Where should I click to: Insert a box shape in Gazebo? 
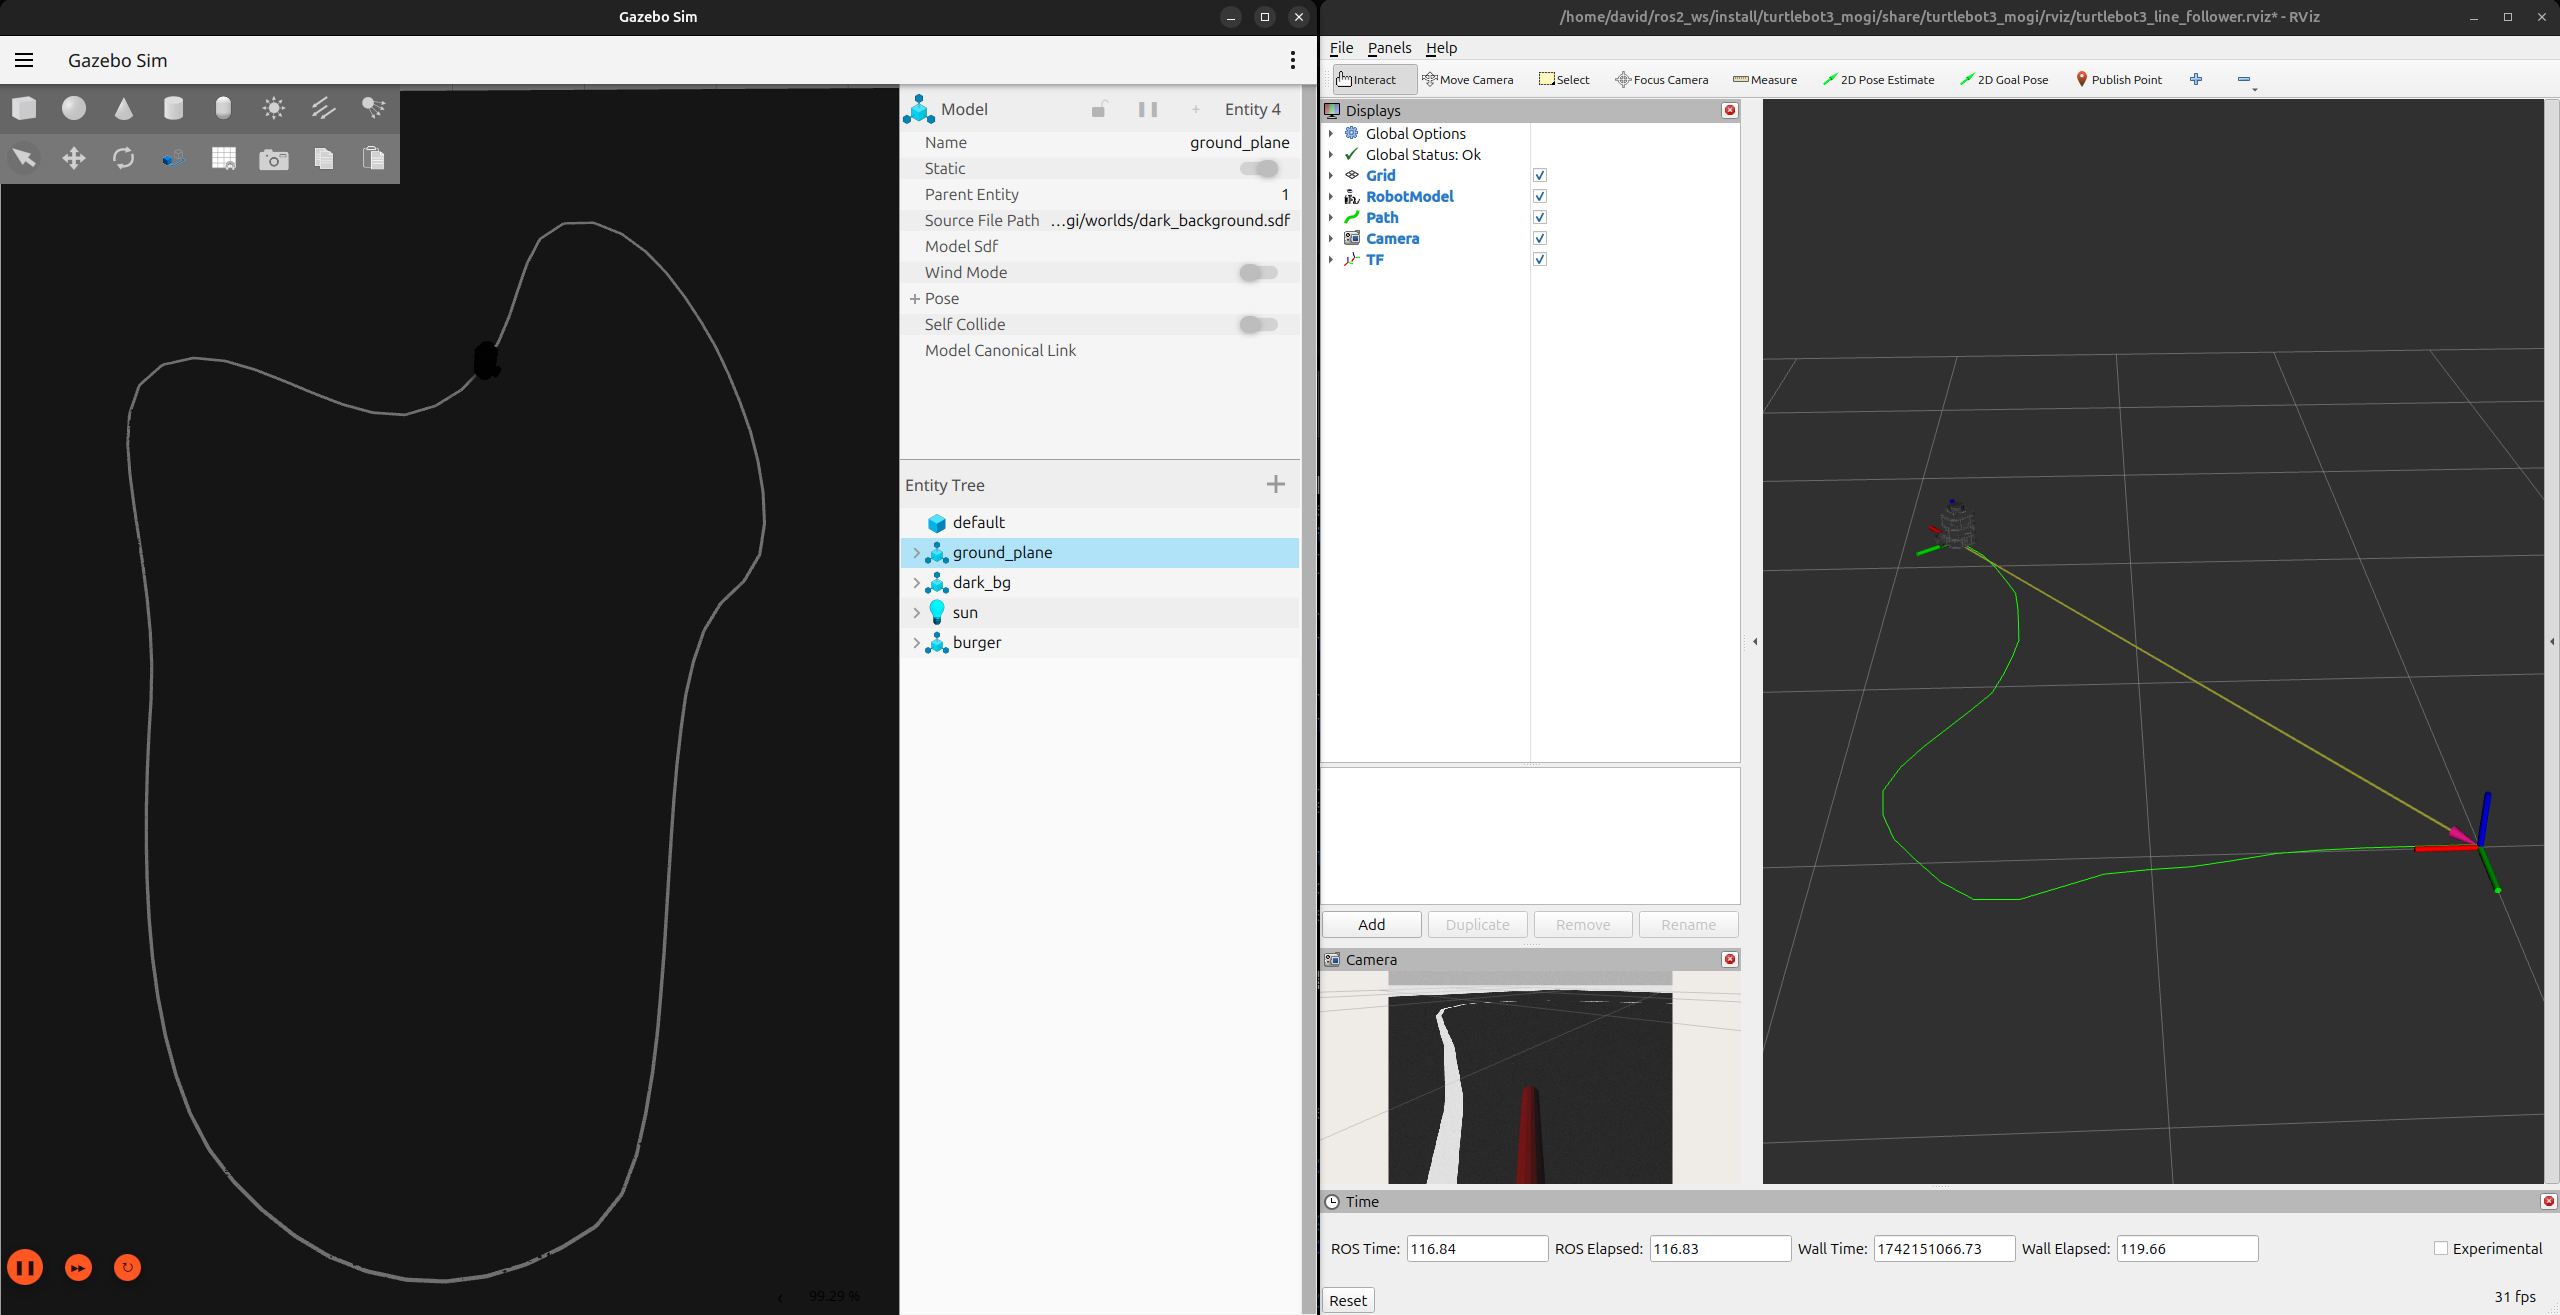25,108
